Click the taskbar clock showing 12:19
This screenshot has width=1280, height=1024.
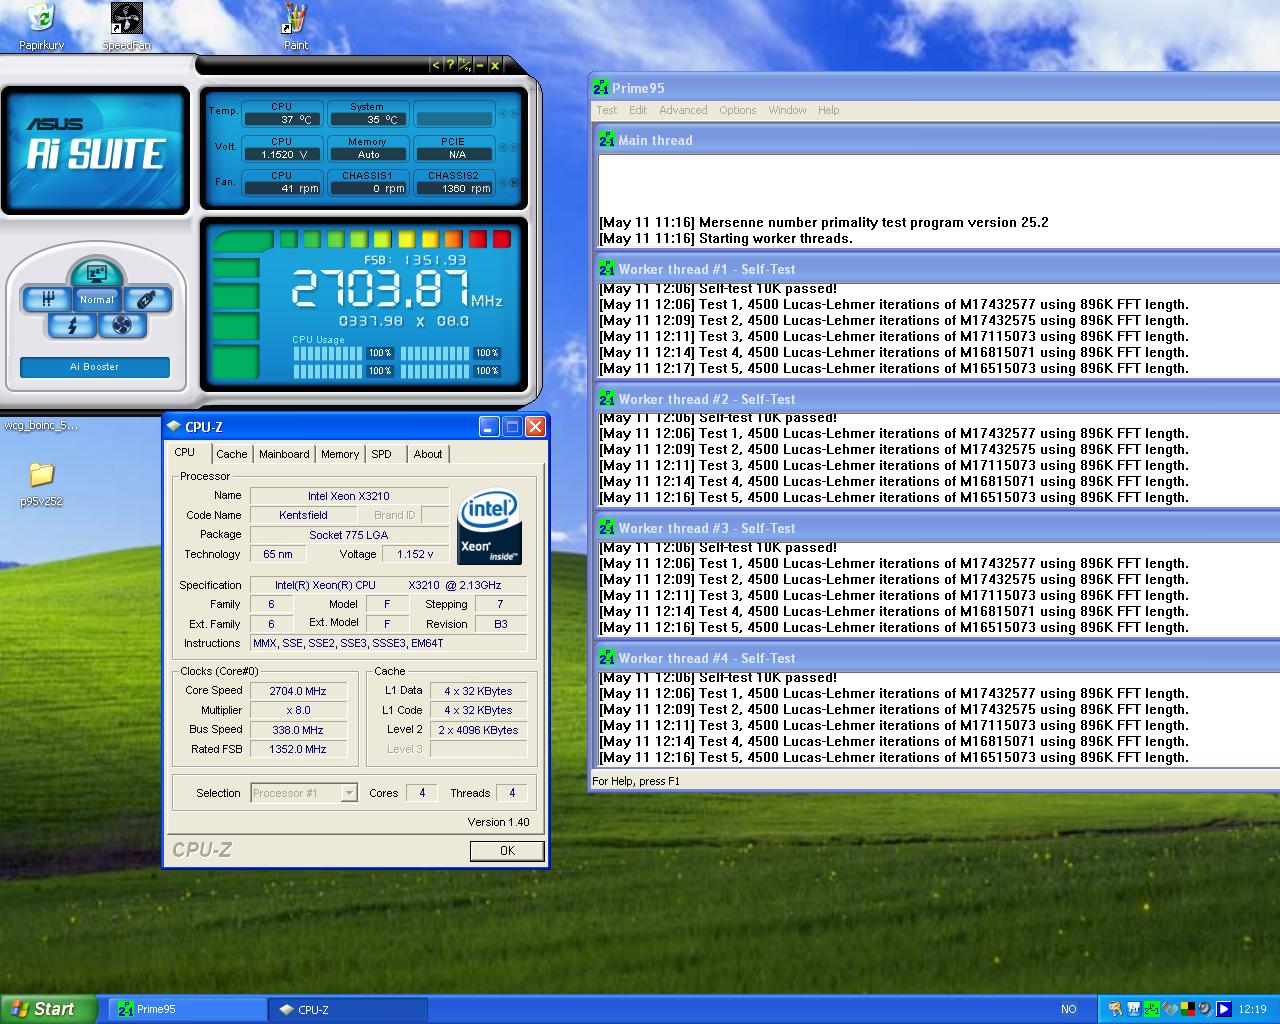1253,1009
